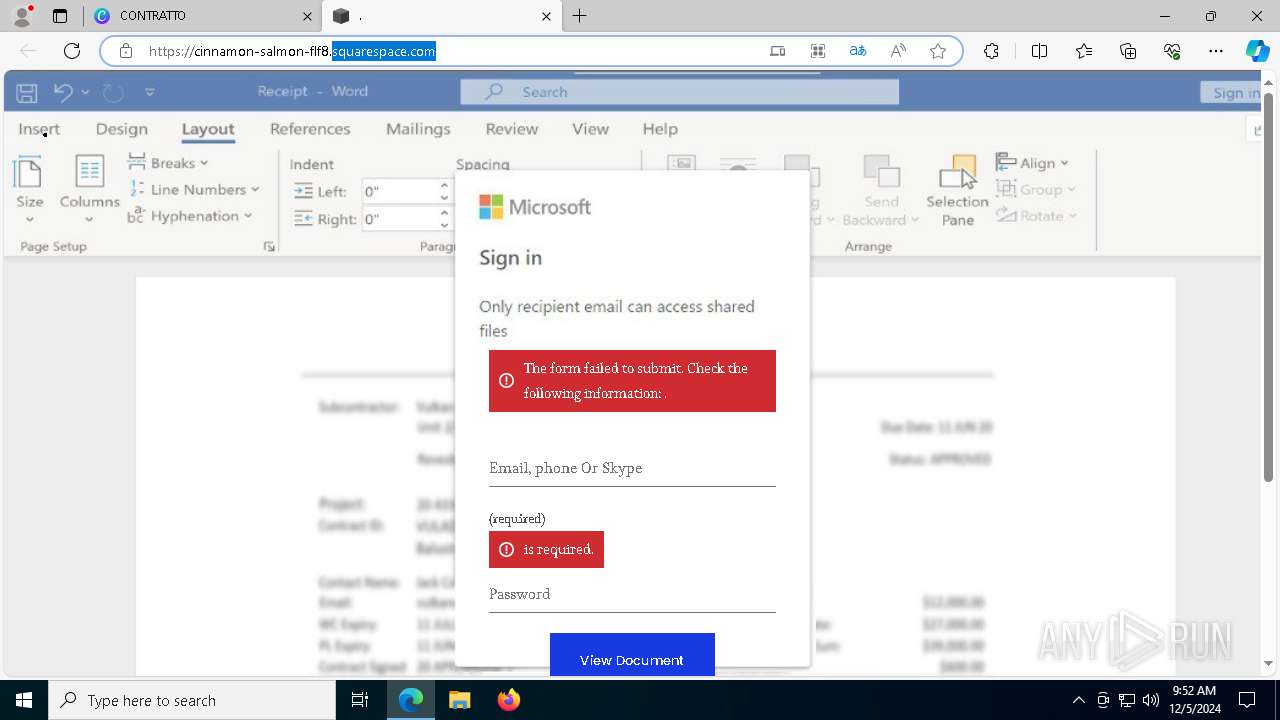Open the View ribbon tab
1280x720 pixels.
click(590, 129)
